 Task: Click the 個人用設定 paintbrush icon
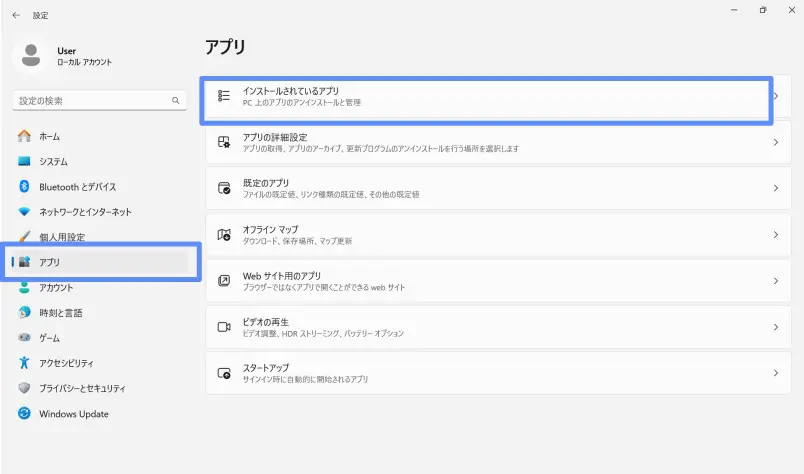point(24,236)
